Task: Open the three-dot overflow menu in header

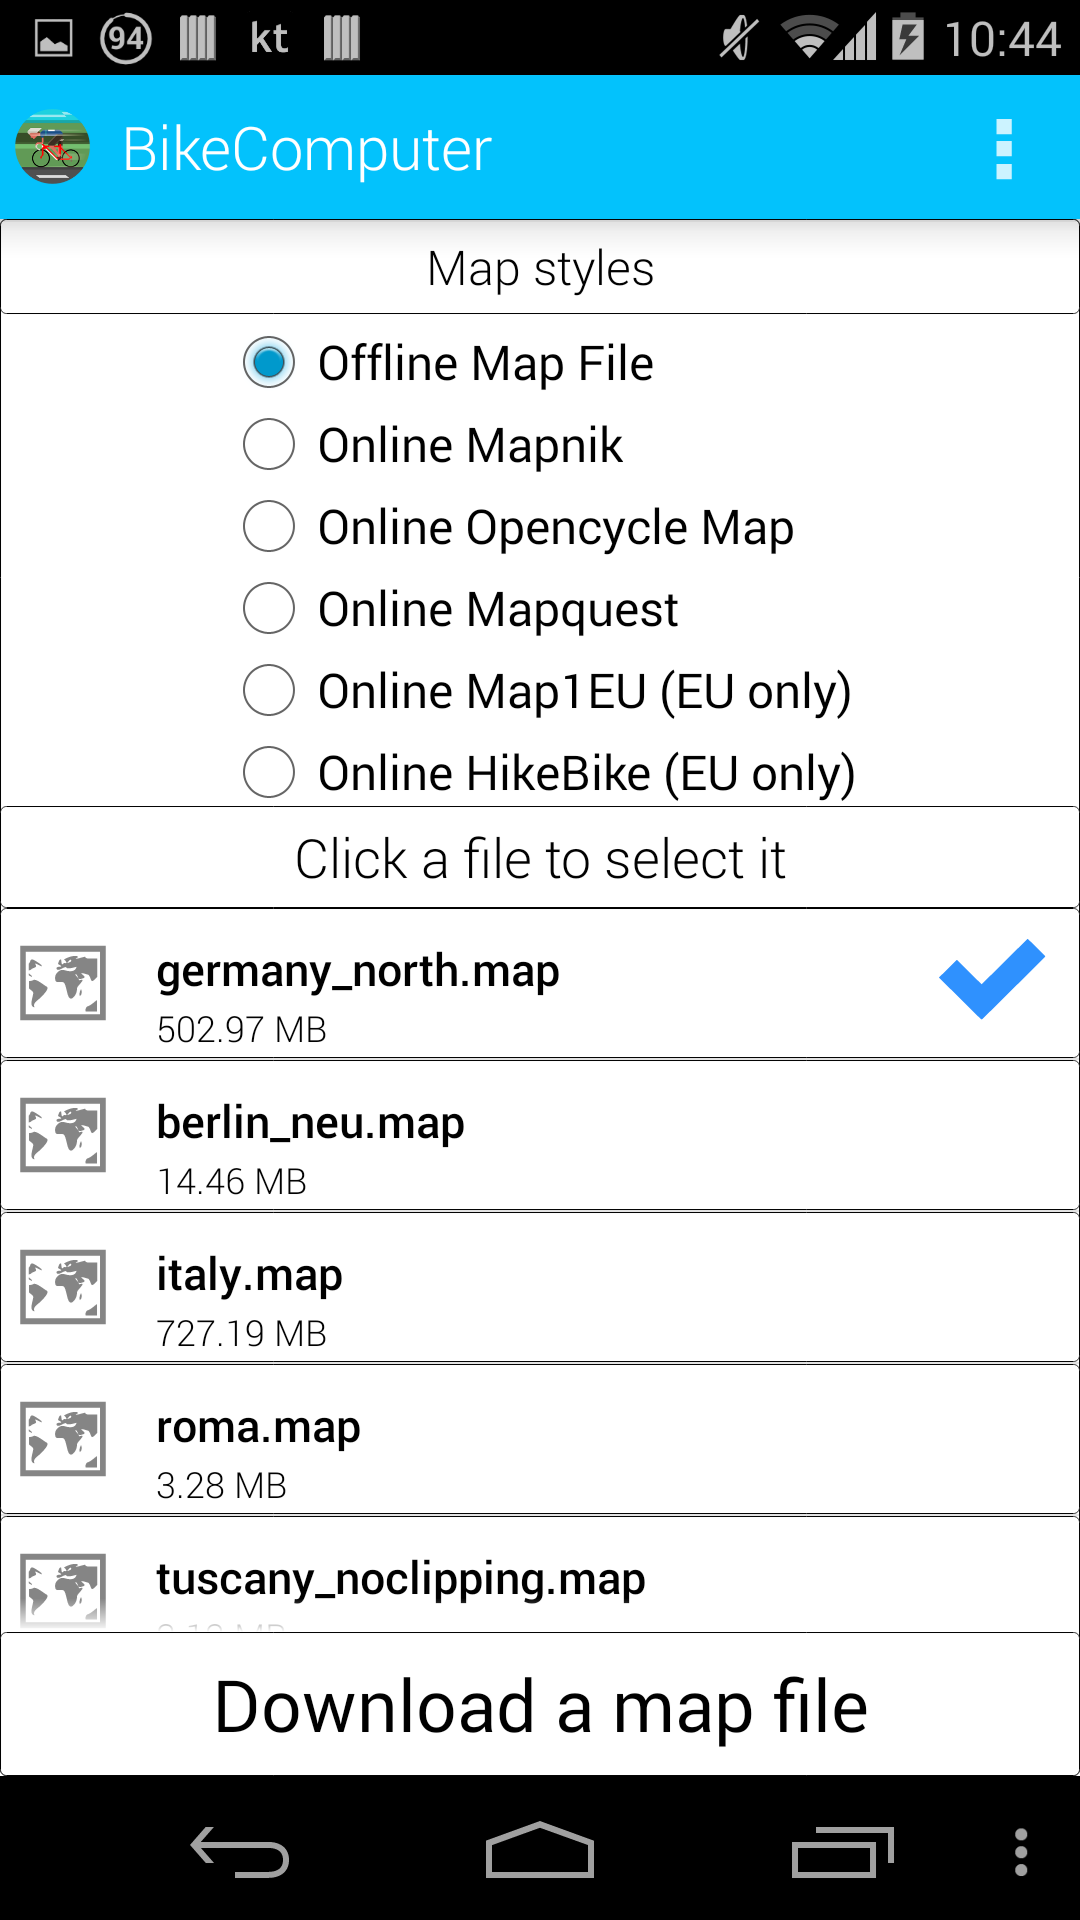Action: pos(1004,149)
